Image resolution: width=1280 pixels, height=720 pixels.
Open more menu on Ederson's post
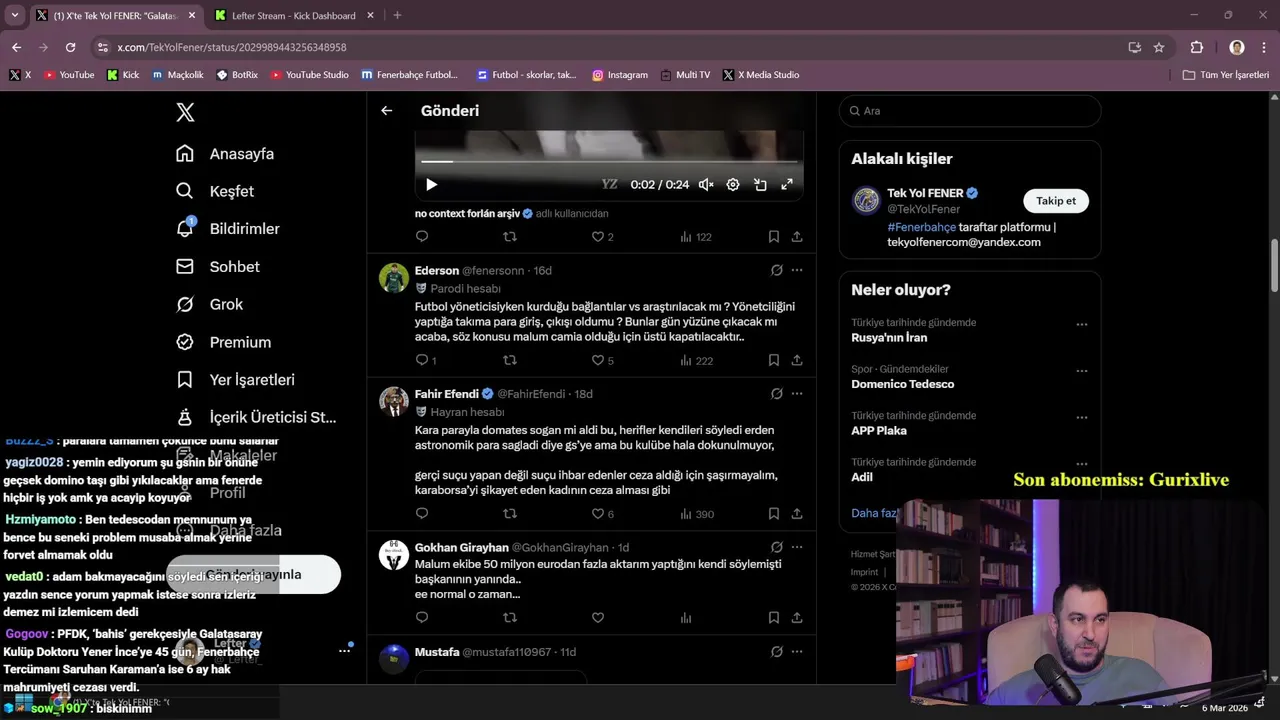(x=797, y=270)
